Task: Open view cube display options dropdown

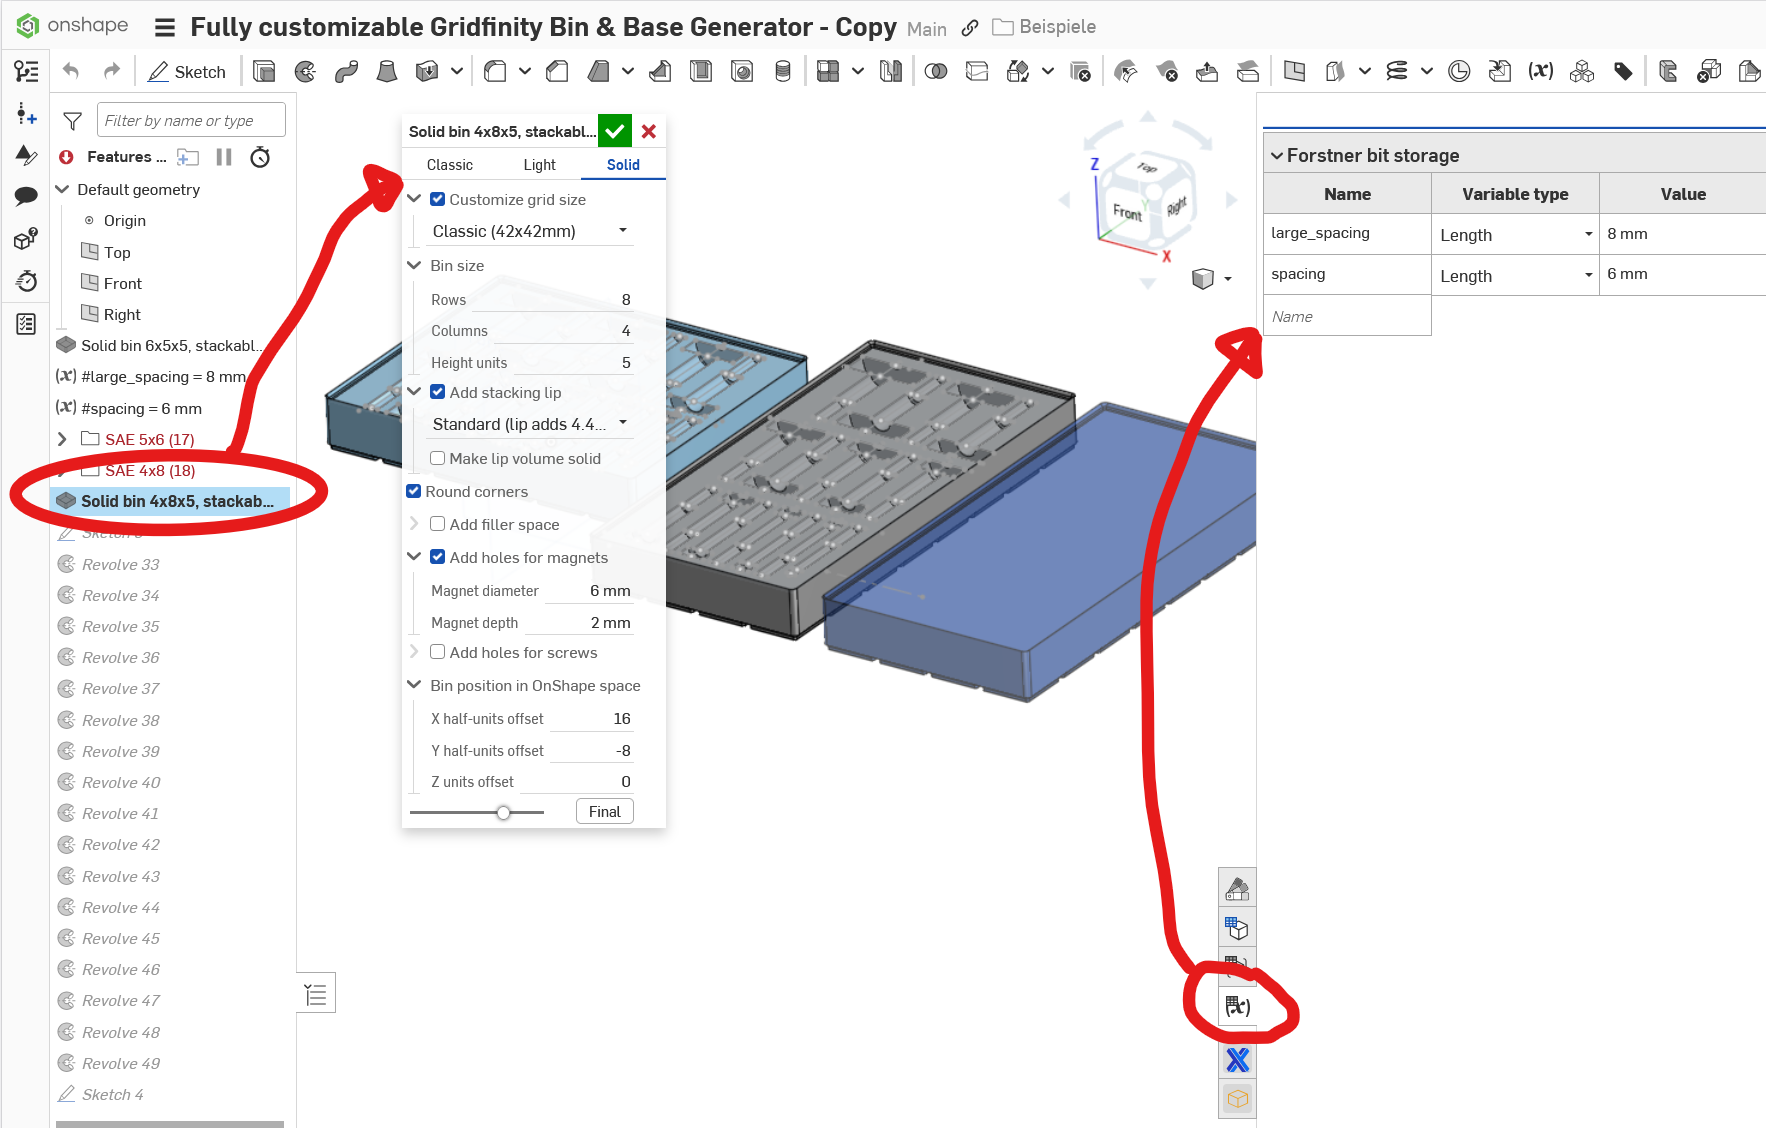Action: 1228,279
